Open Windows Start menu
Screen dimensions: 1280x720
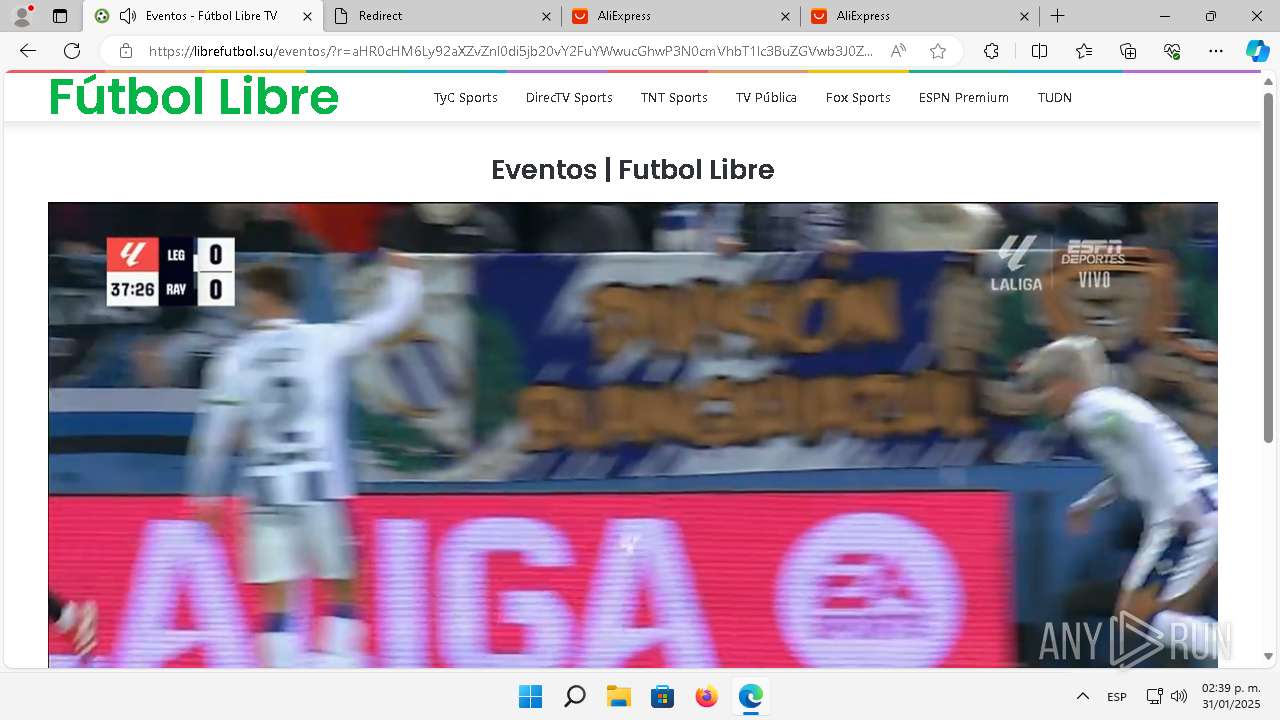[530, 696]
